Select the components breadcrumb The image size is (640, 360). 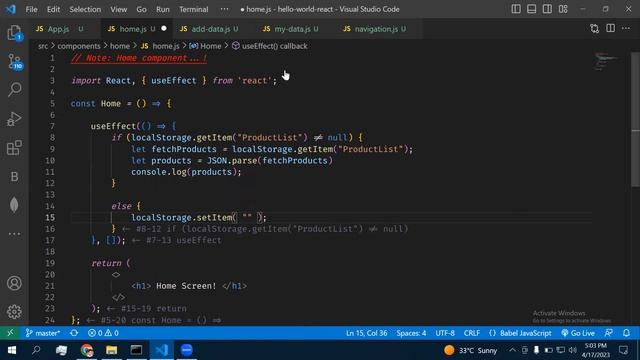[x=79, y=46]
